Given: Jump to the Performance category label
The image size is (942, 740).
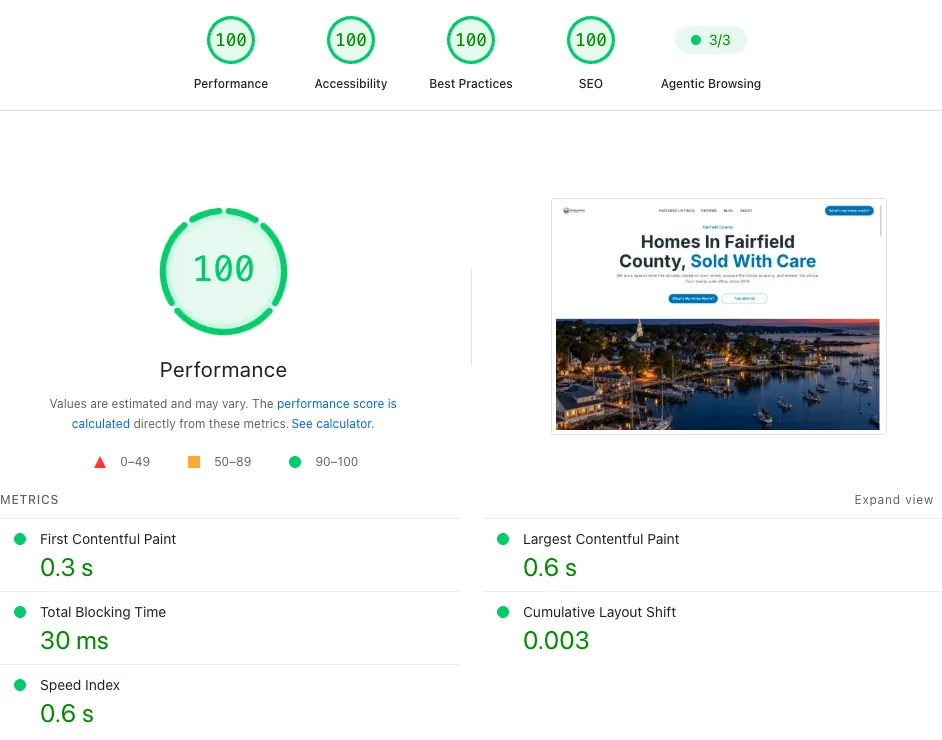Looking at the screenshot, I should click(231, 83).
